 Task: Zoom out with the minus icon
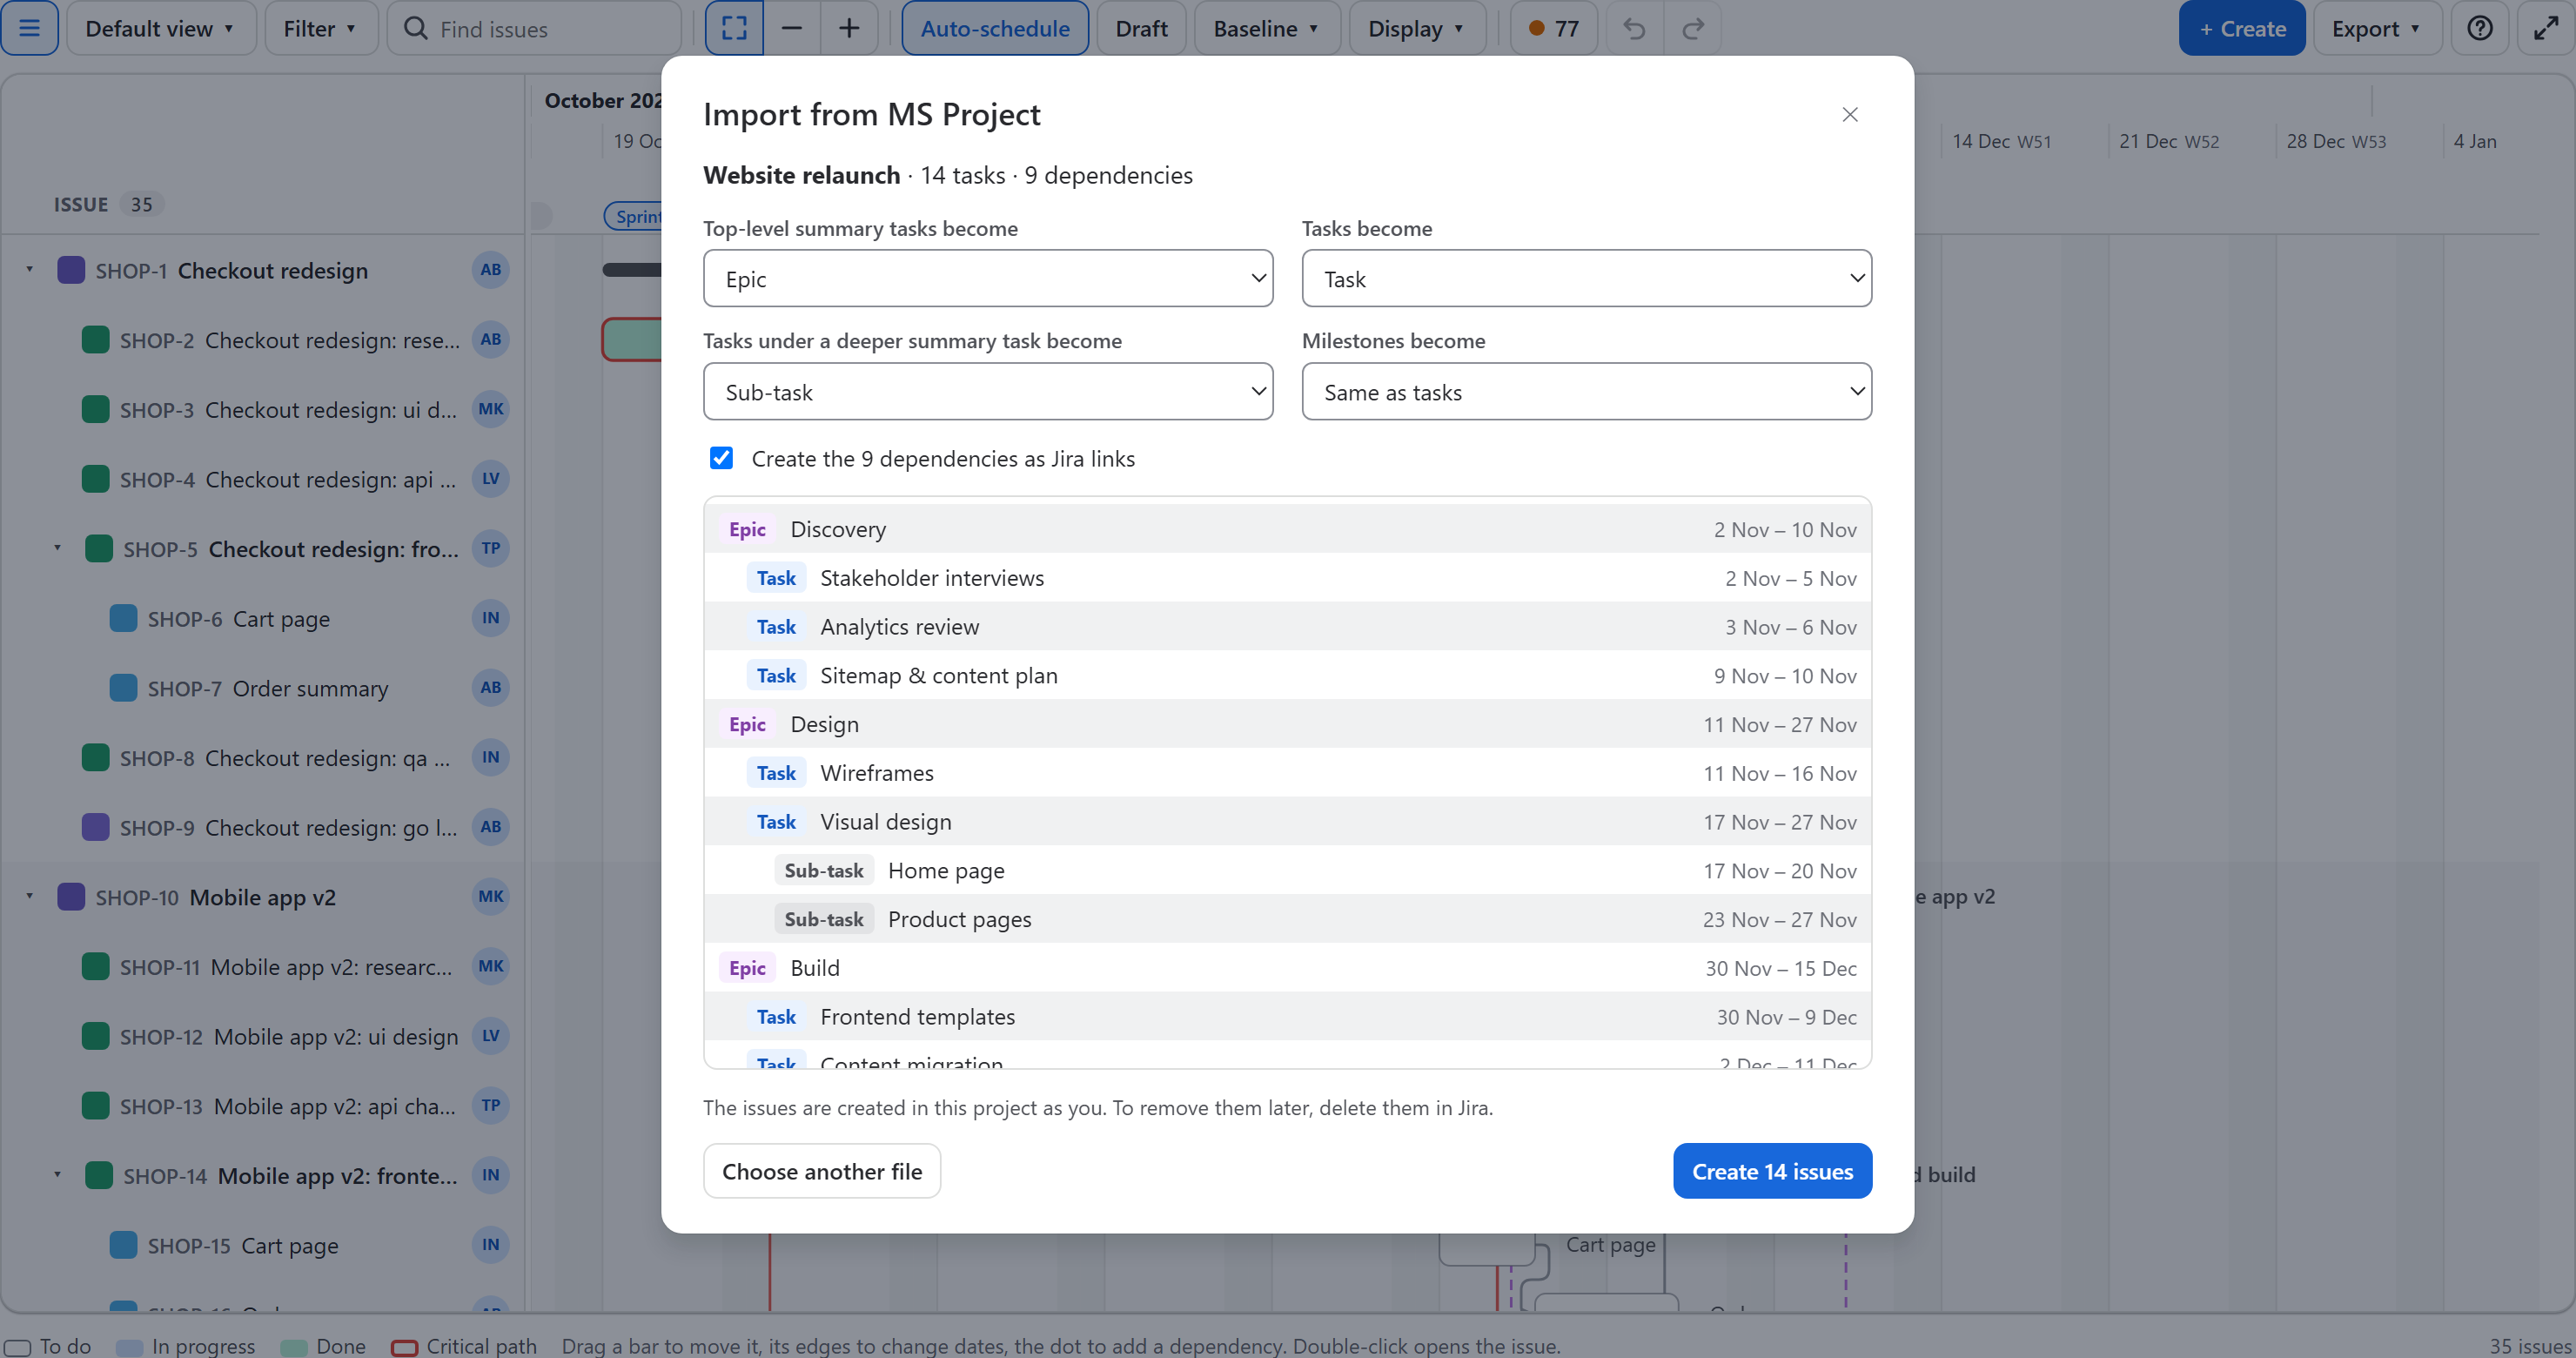tap(791, 28)
